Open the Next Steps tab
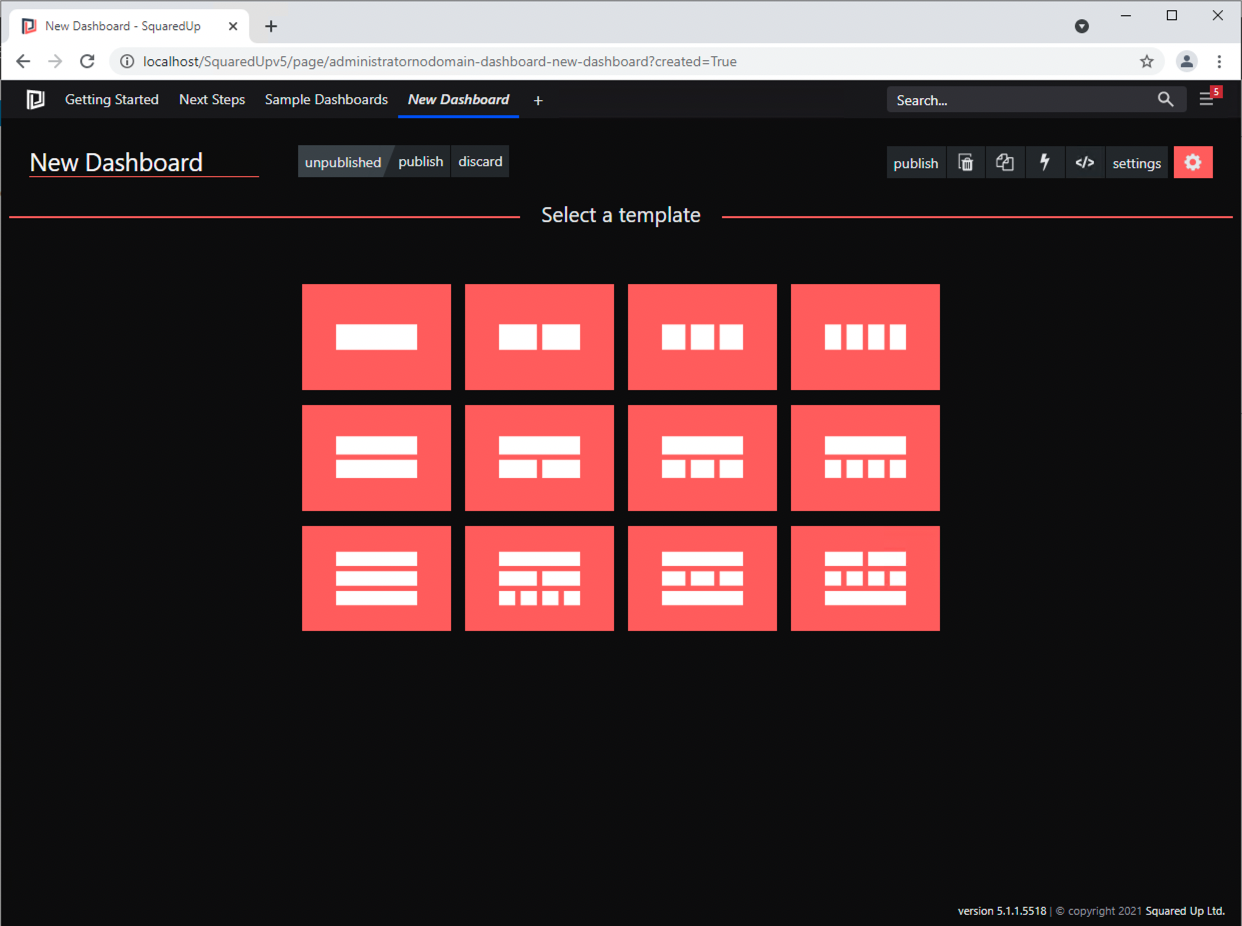The width and height of the screenshot is (1242, 926). pos(212,100)
